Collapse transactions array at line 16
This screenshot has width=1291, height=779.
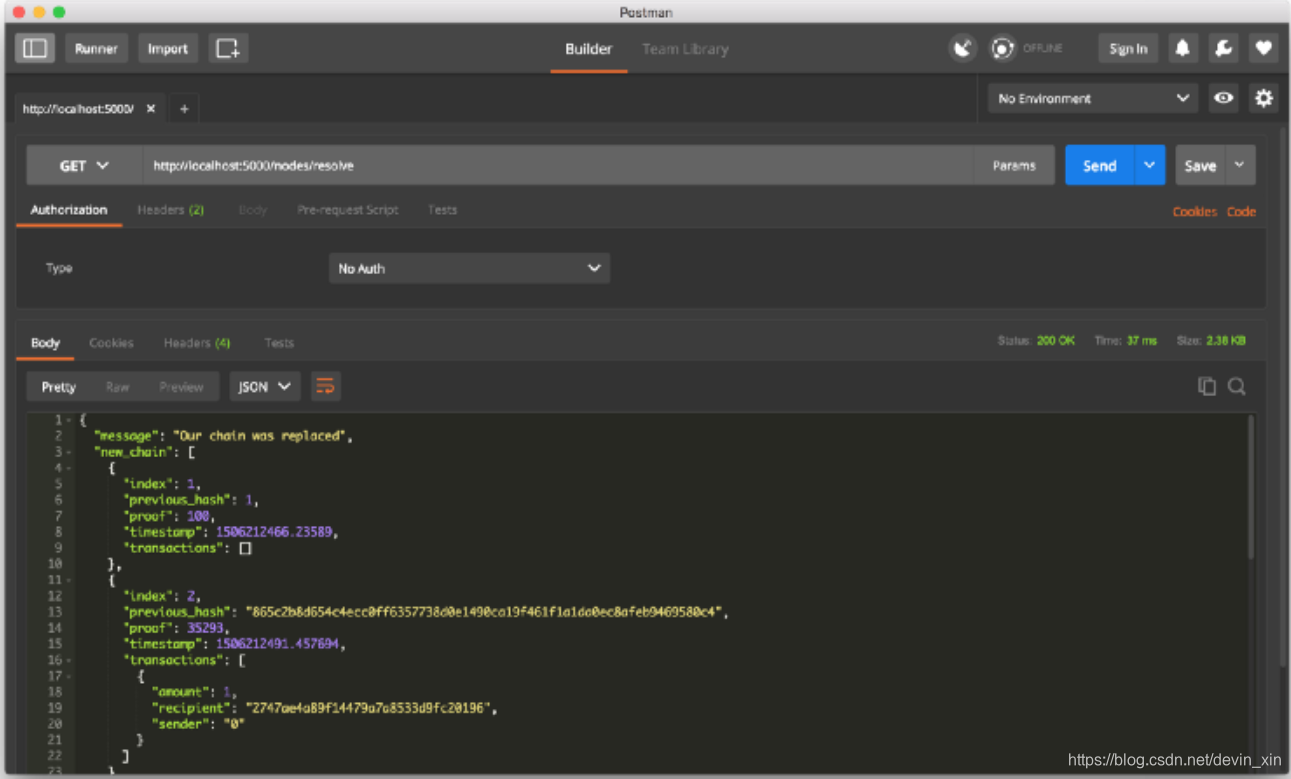pos(69,660)
